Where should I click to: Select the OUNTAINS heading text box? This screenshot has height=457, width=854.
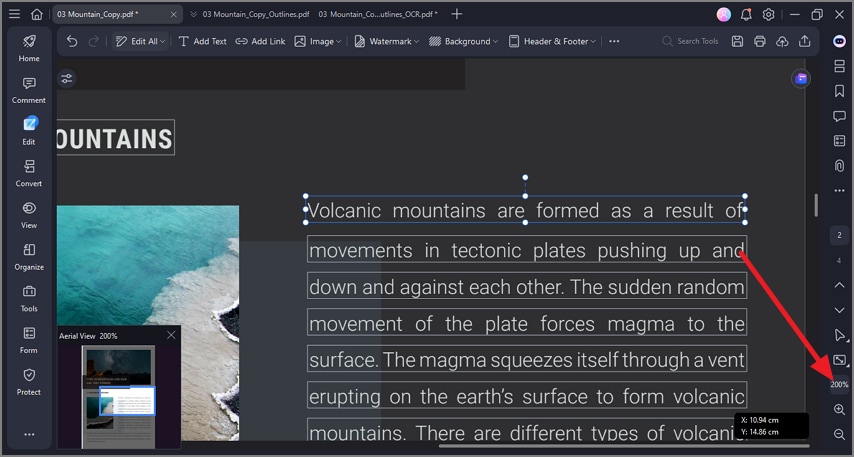point(115,137)
